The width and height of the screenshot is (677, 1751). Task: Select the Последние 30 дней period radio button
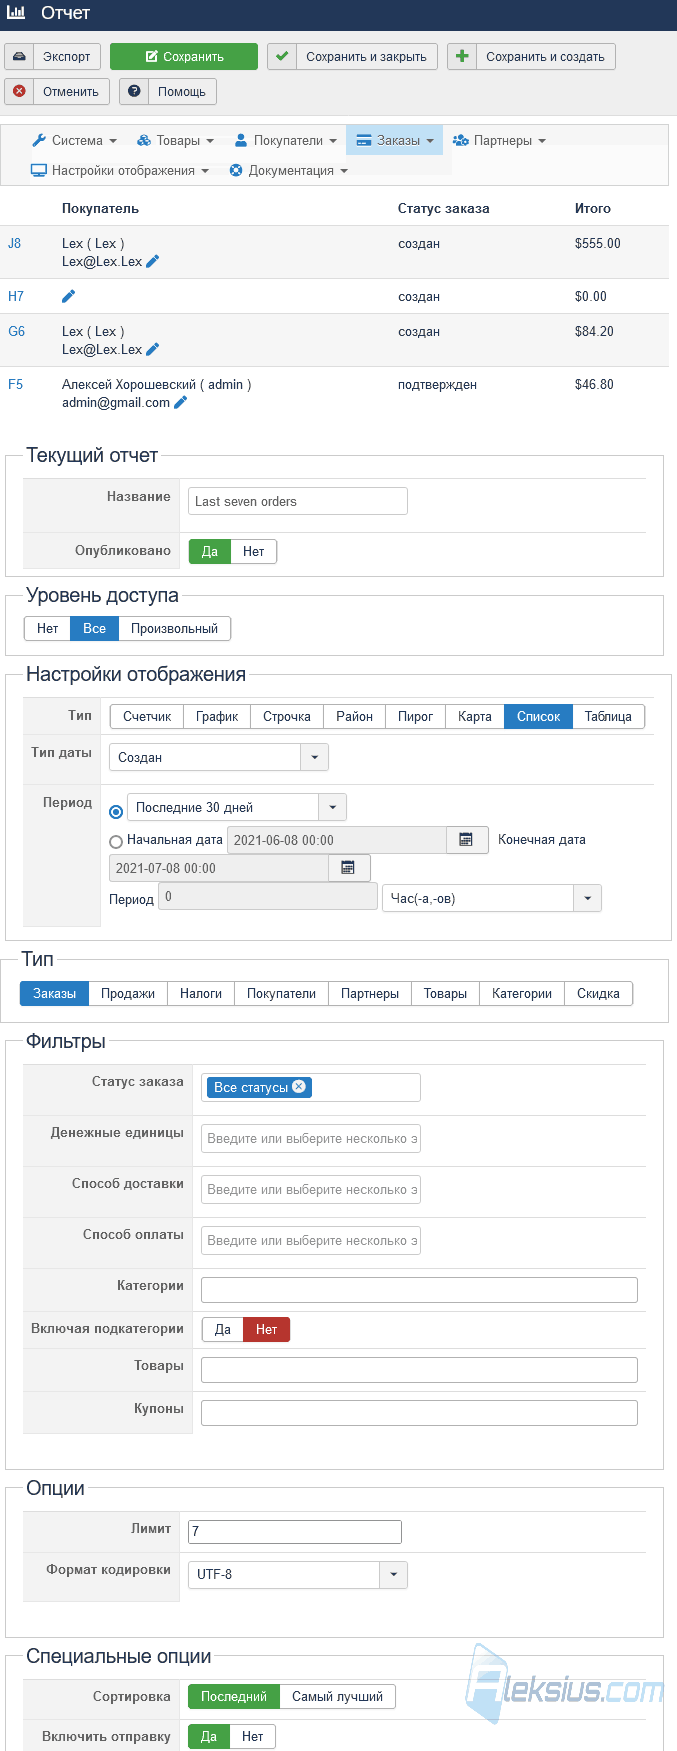click(x=116, y=811)
